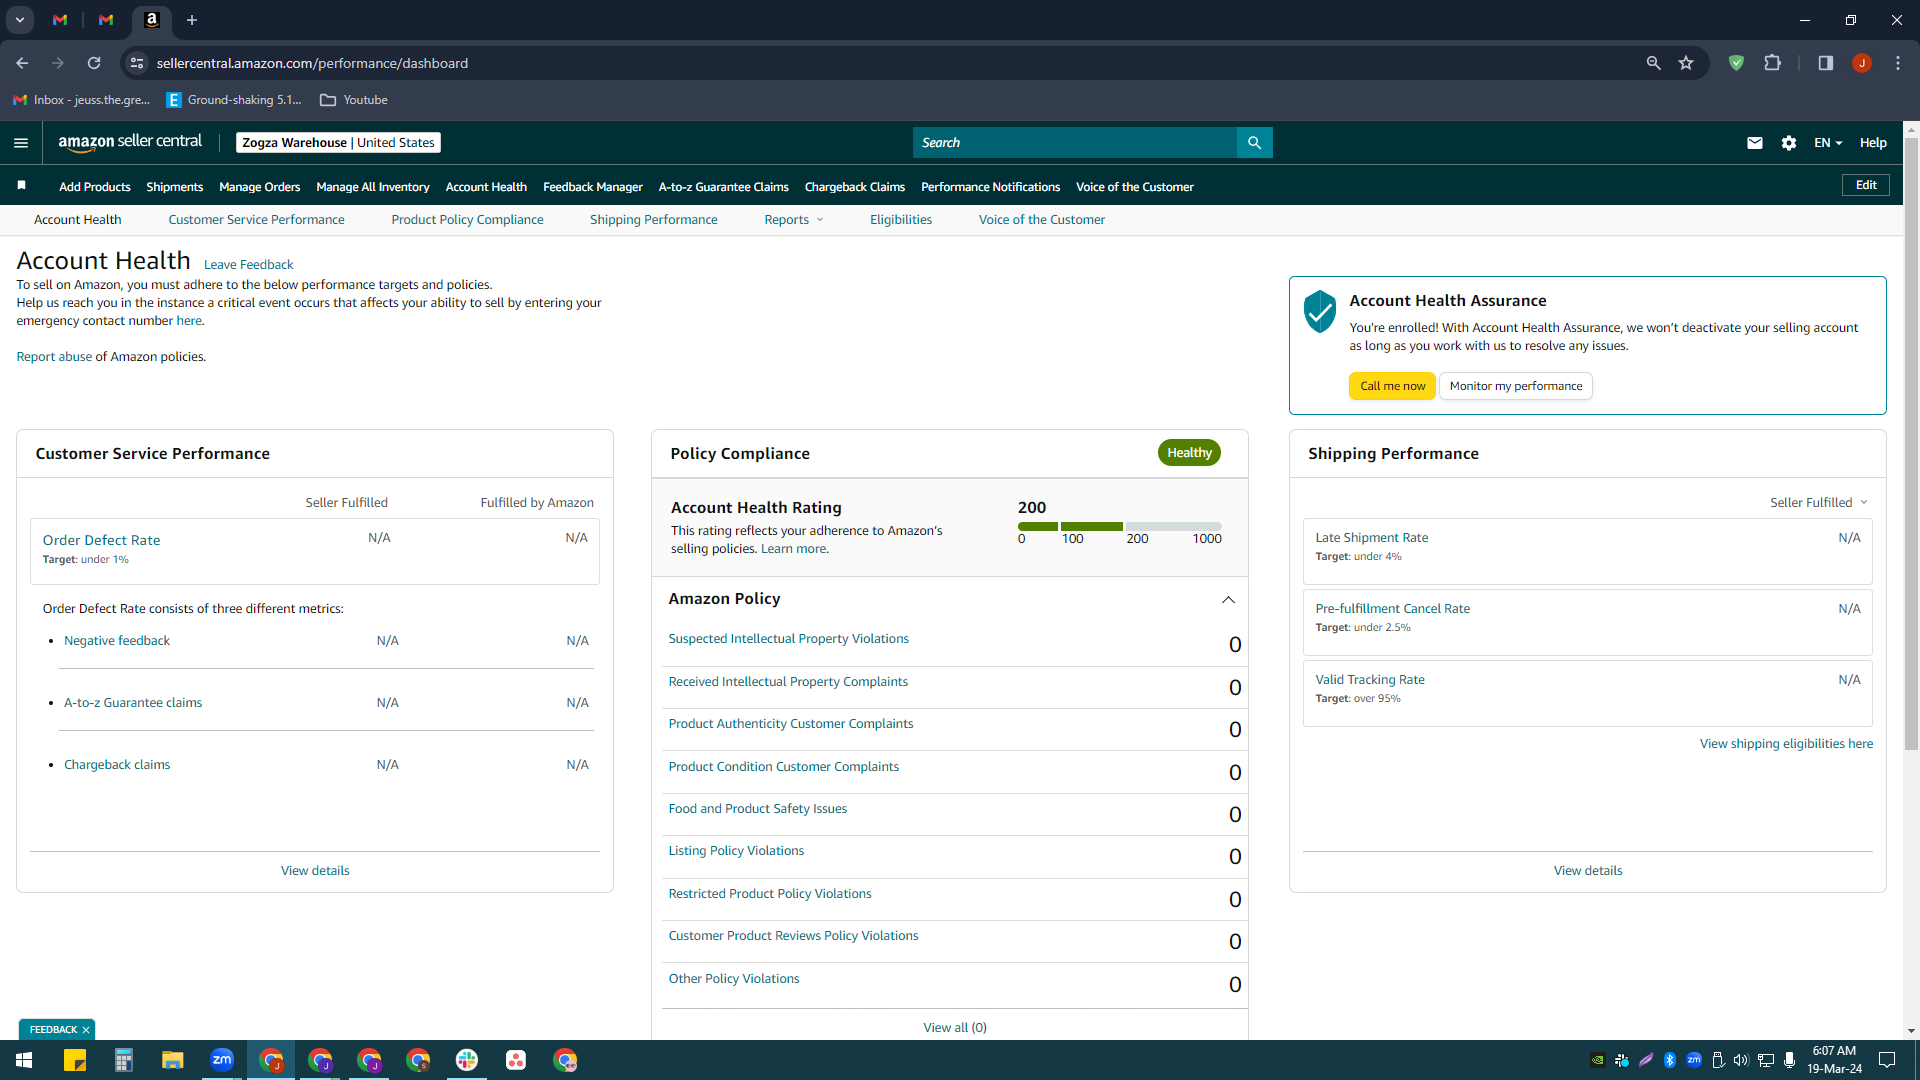Click the browser address bar URL
Viewport: 1920px width, 1080px height.
[x=312, y=63]
